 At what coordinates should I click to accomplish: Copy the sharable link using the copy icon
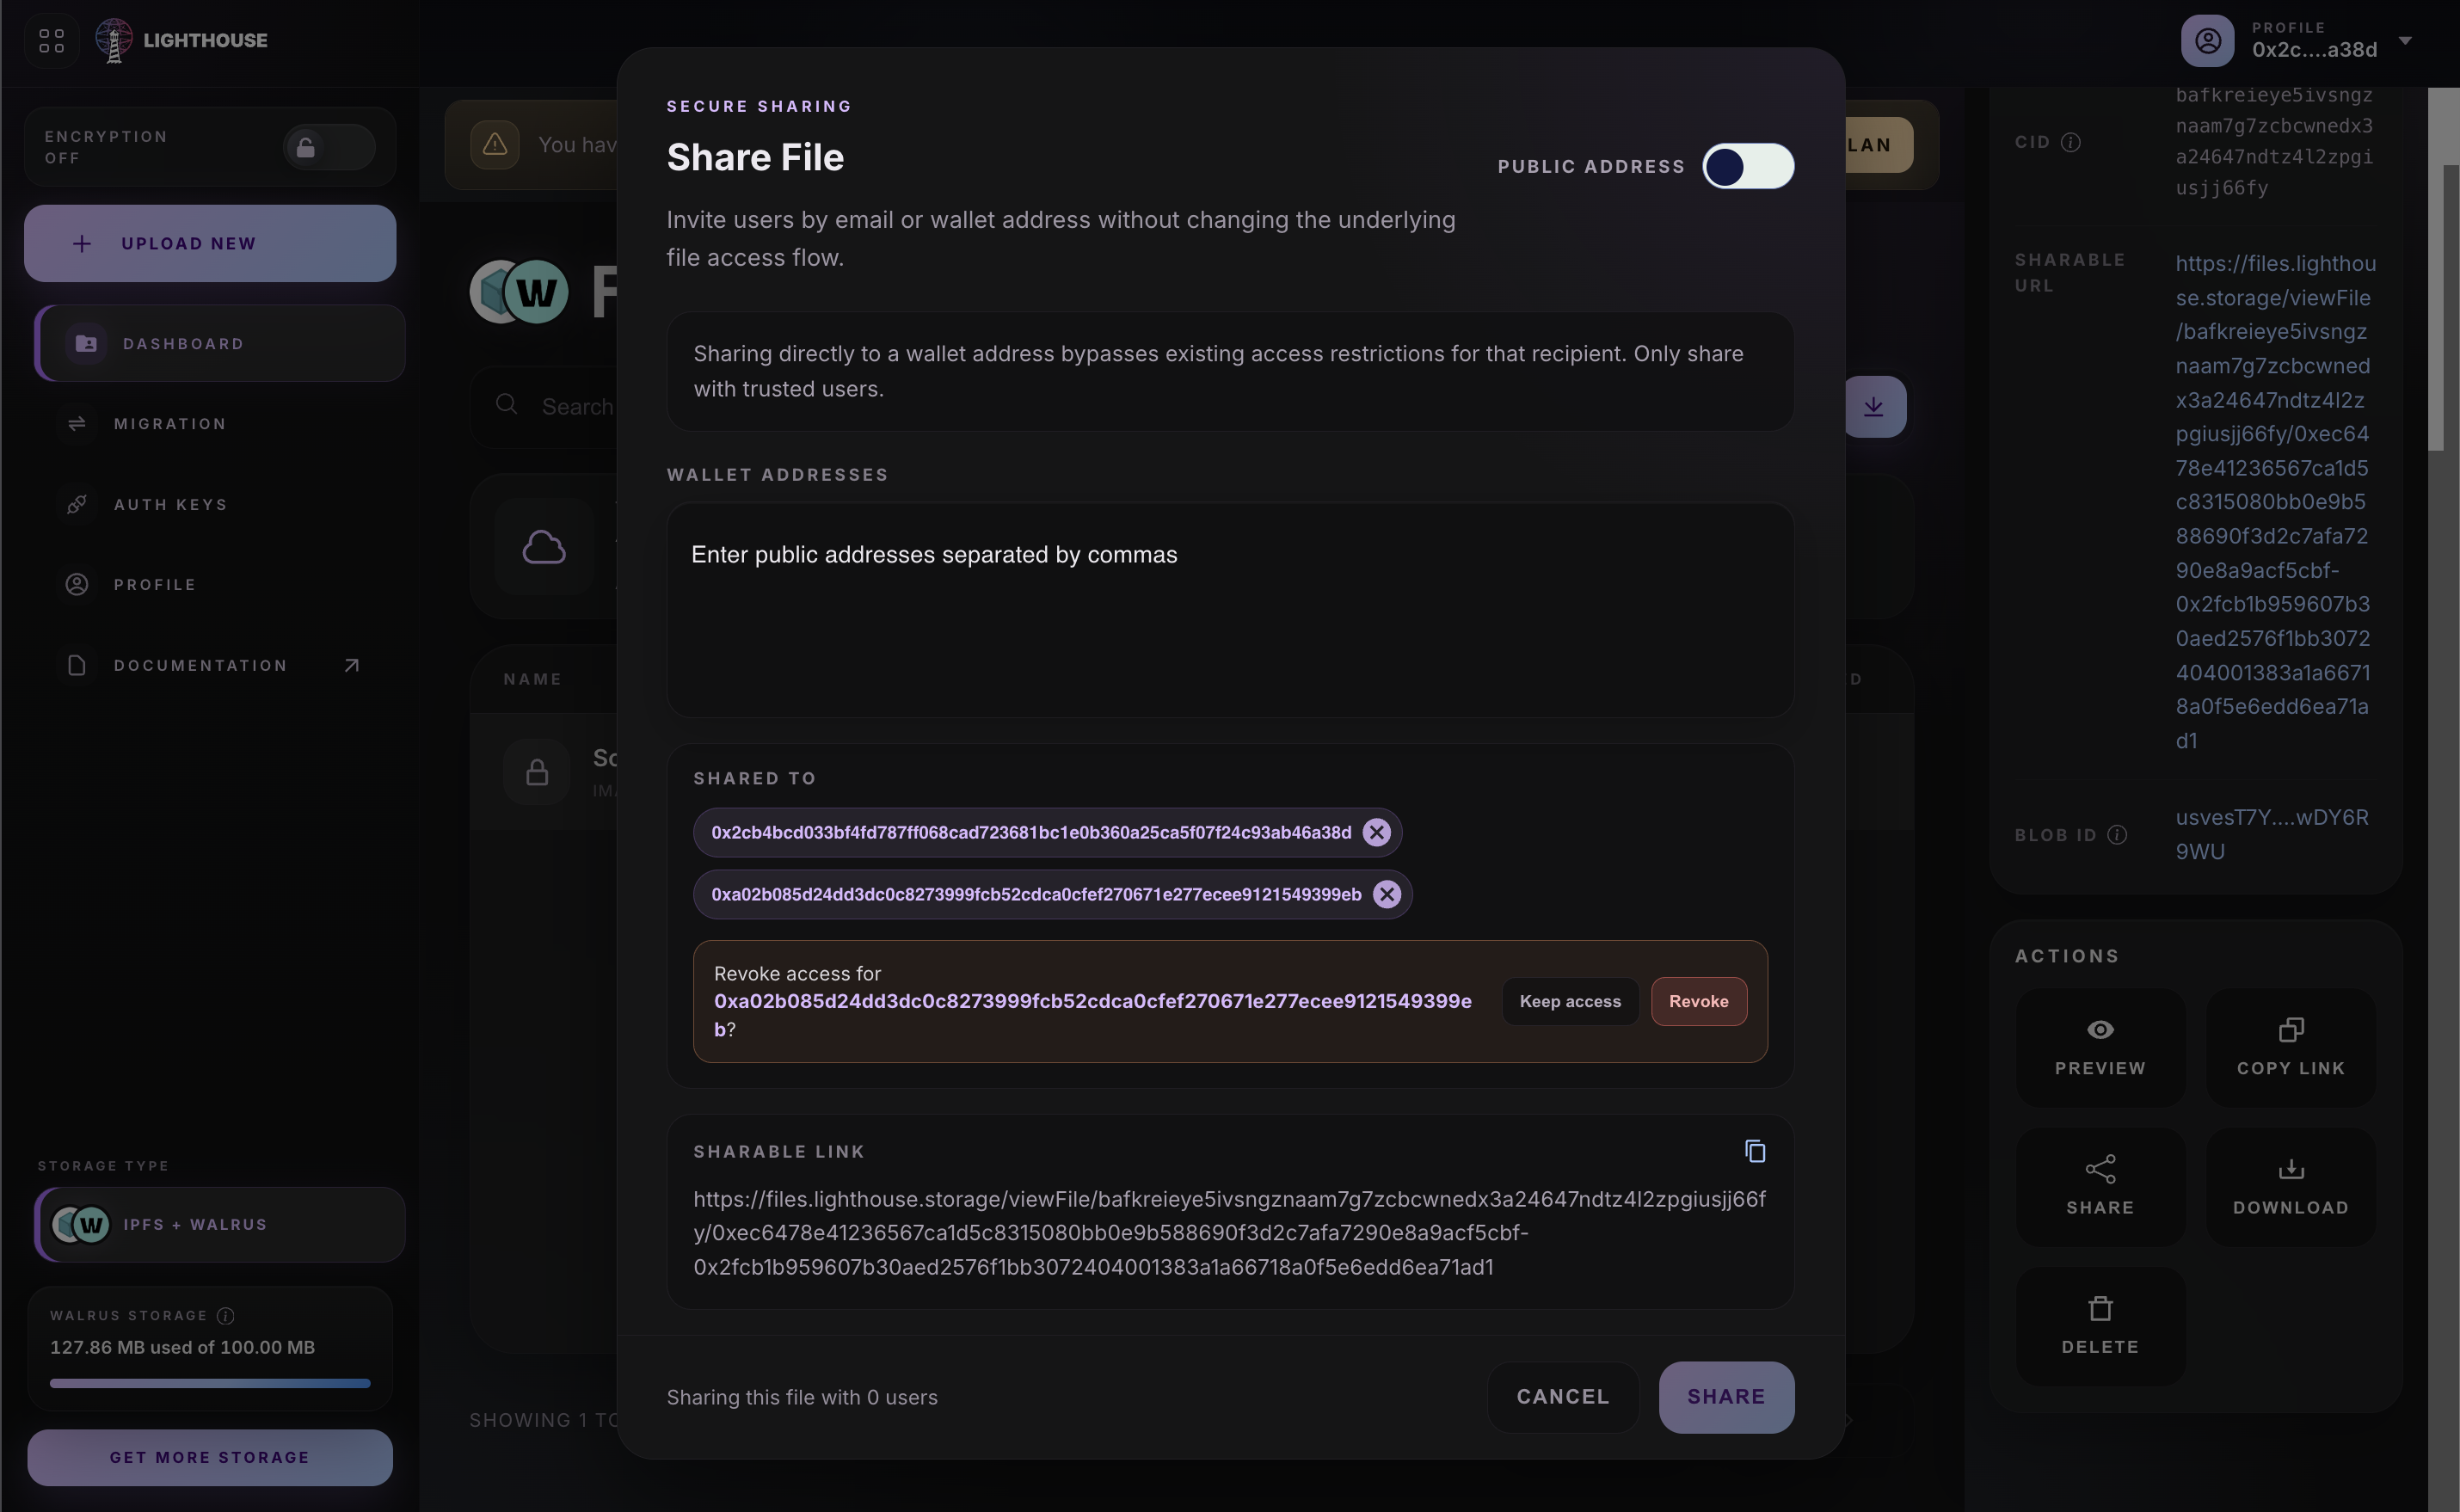[x=1754, y=1151]
